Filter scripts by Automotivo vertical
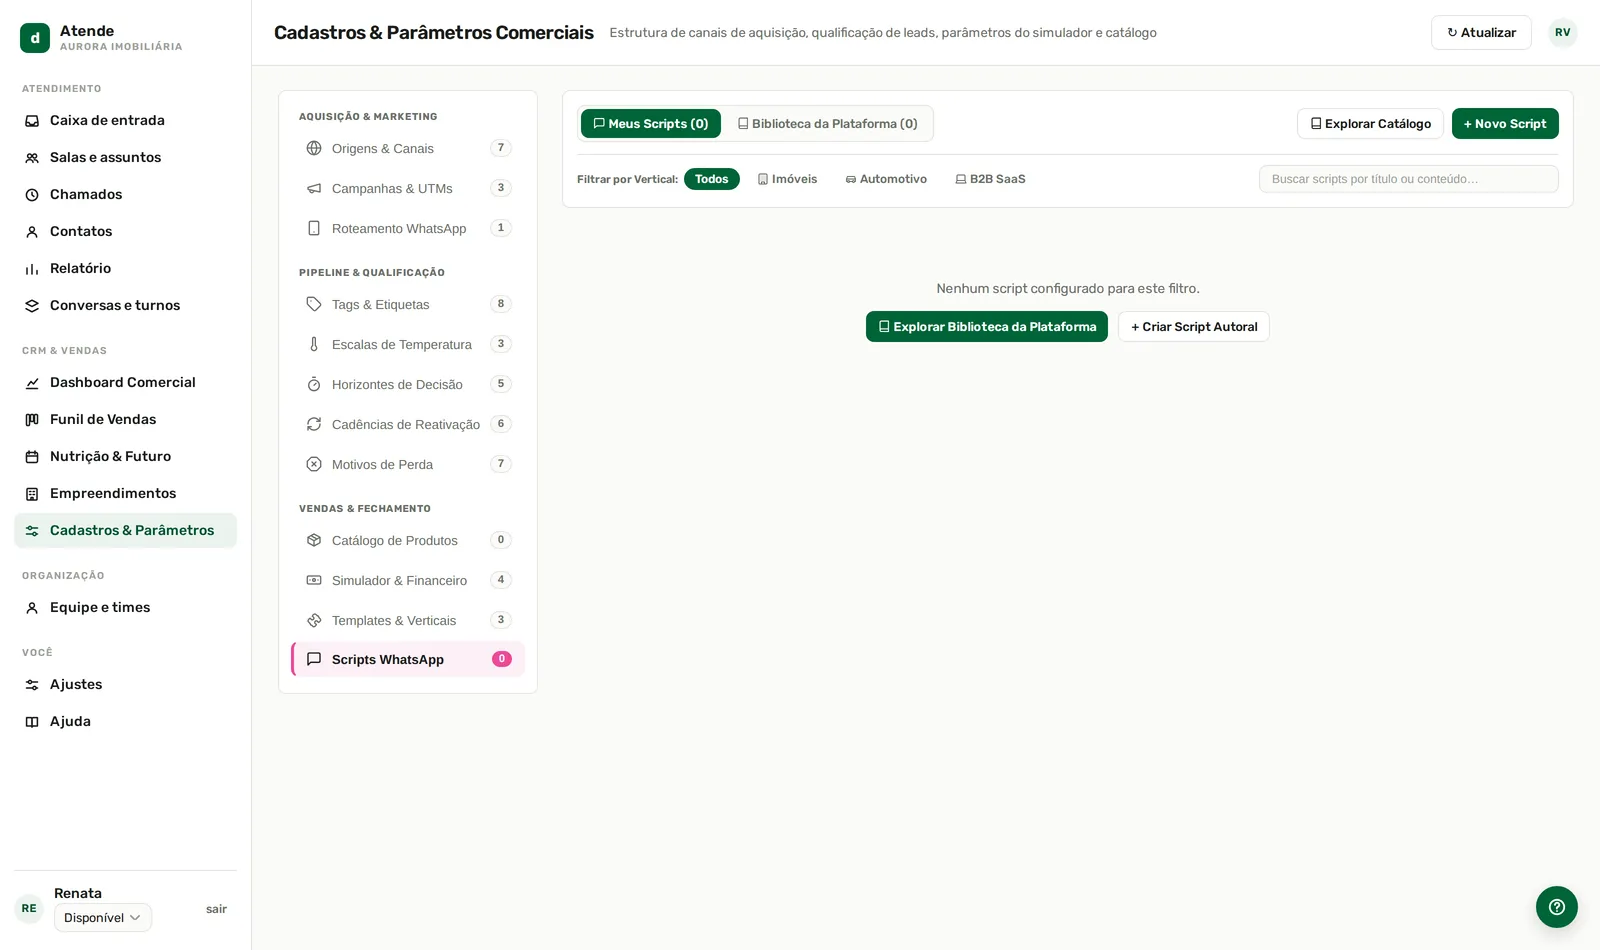This screenshot has width=1600, height=950. coord(886,179)
